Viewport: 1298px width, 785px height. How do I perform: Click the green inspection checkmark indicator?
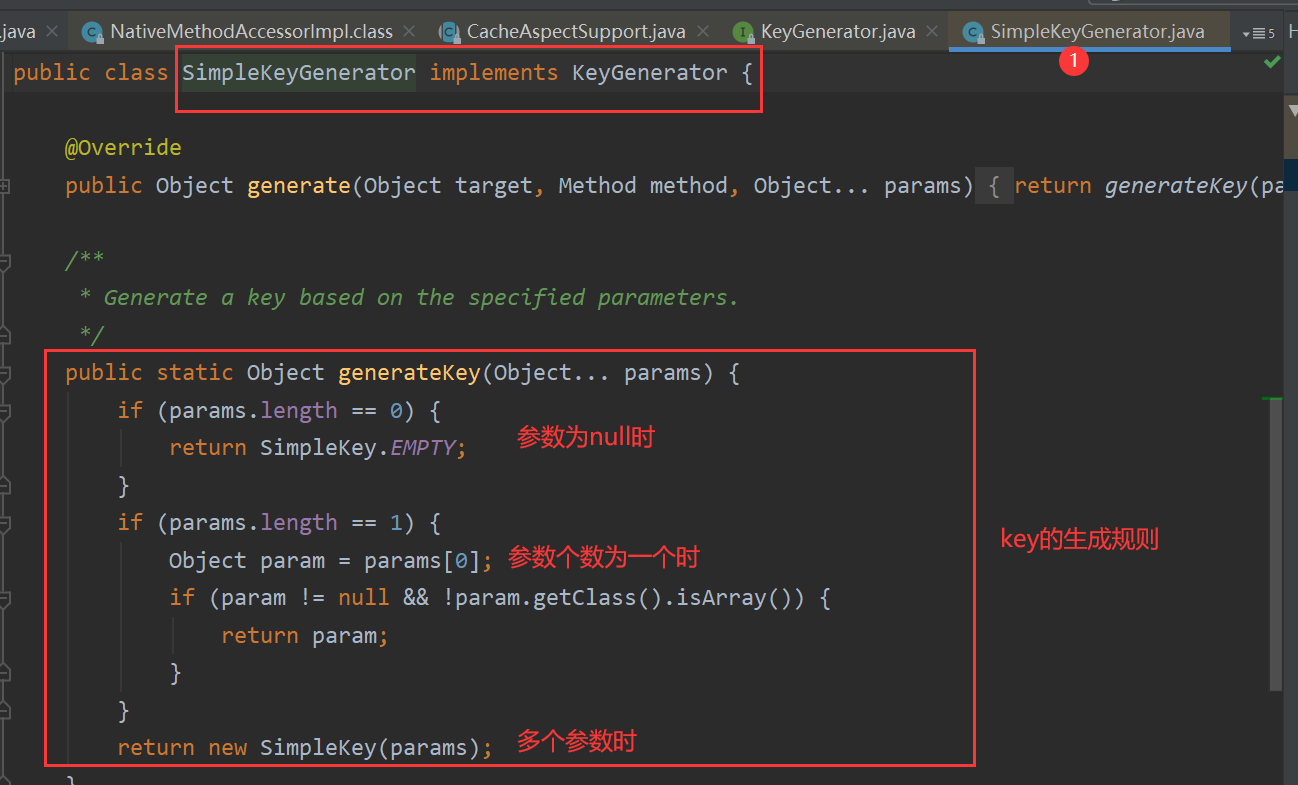tap(1271, 61)
